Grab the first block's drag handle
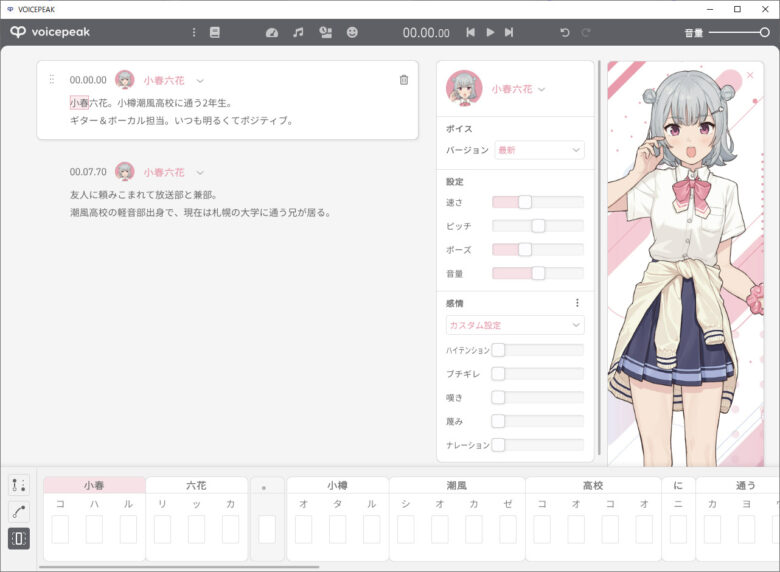780x572 pixels. point(52,80)
